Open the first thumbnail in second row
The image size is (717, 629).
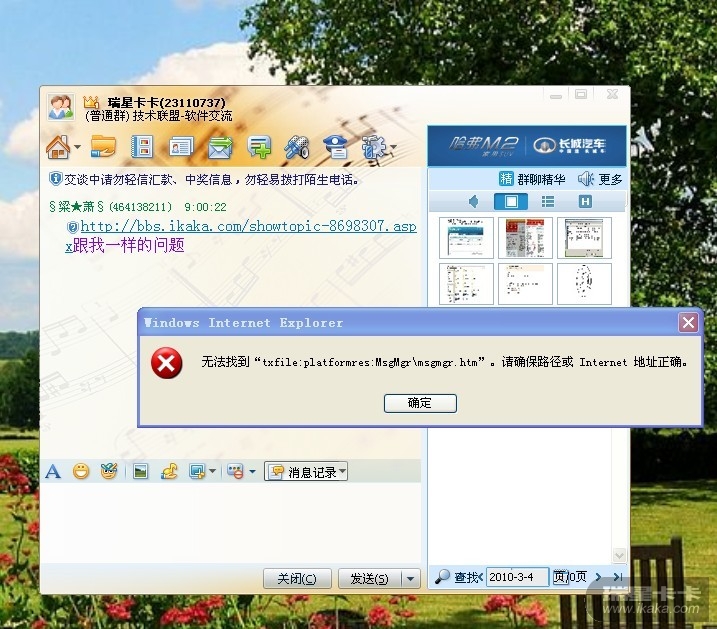(x=466, y=283)
